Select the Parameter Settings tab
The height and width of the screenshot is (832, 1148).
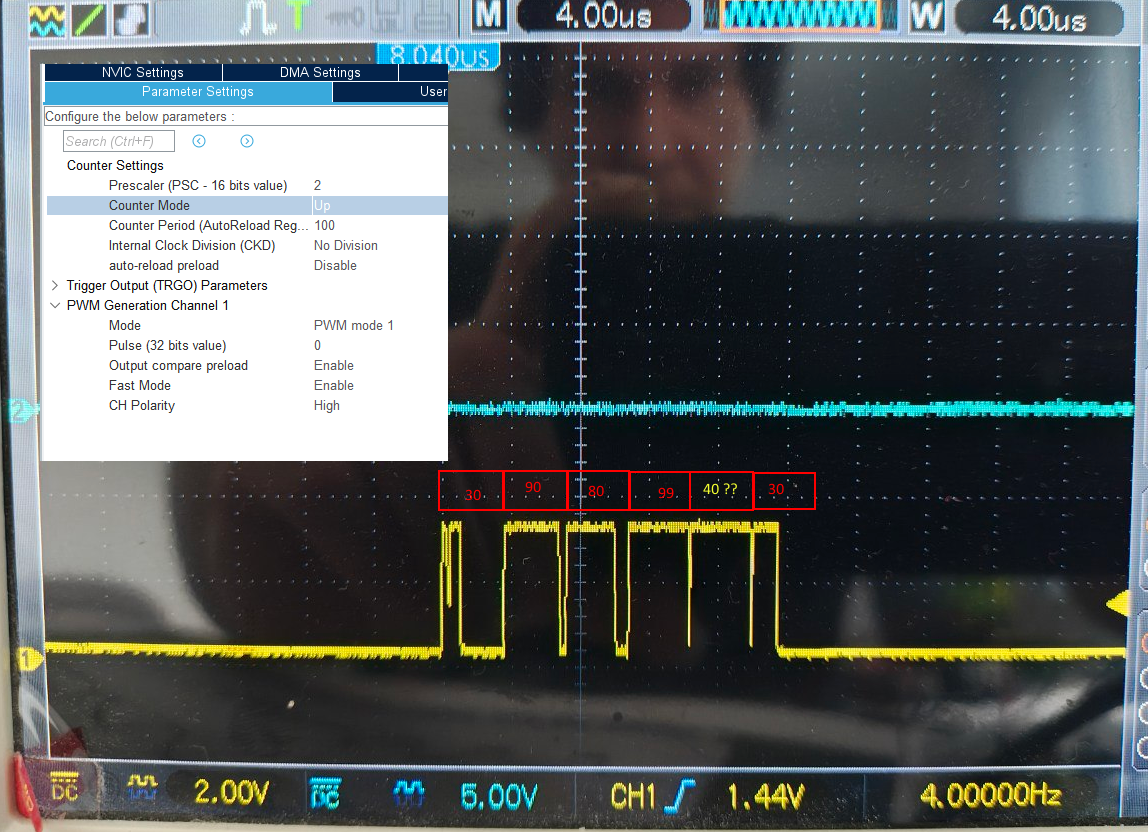tap(197, 92)
